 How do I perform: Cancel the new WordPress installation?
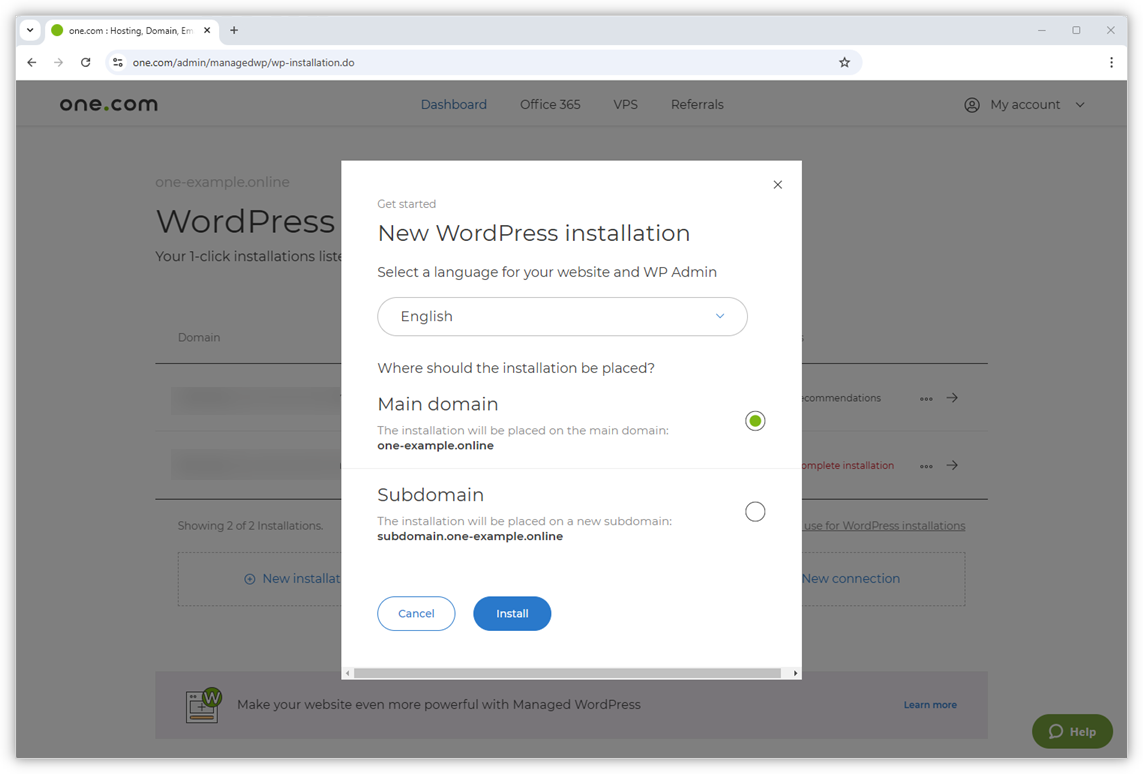click(x=416, y=613)
